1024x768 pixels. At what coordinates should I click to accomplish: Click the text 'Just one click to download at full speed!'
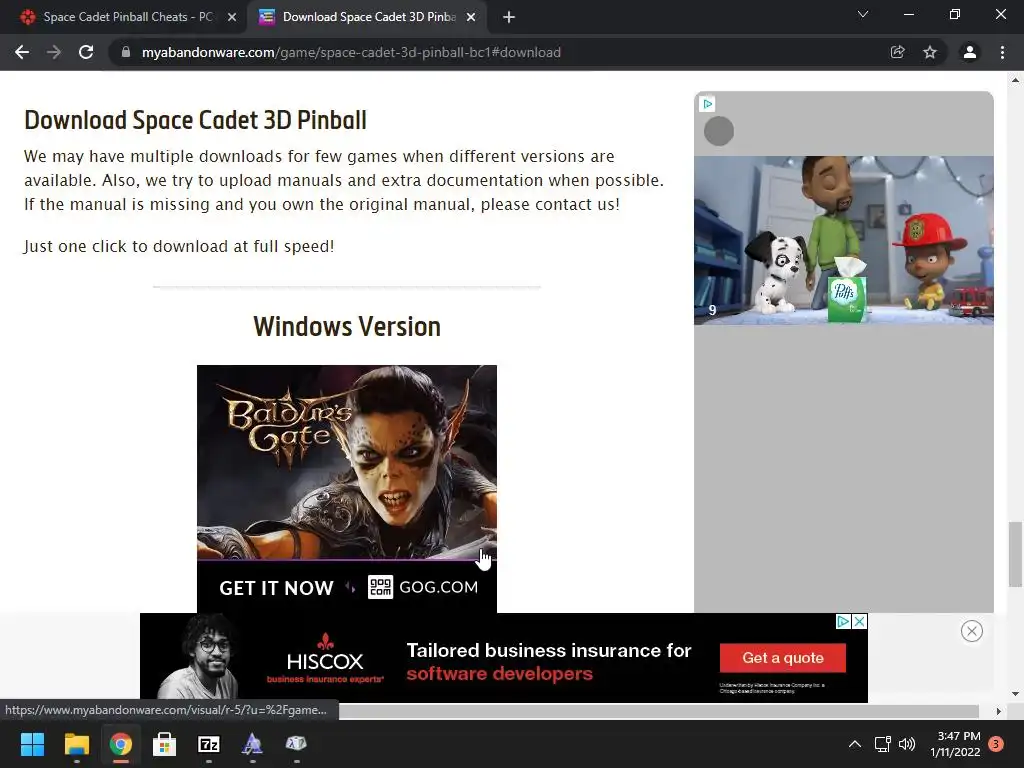pos(179,246)
